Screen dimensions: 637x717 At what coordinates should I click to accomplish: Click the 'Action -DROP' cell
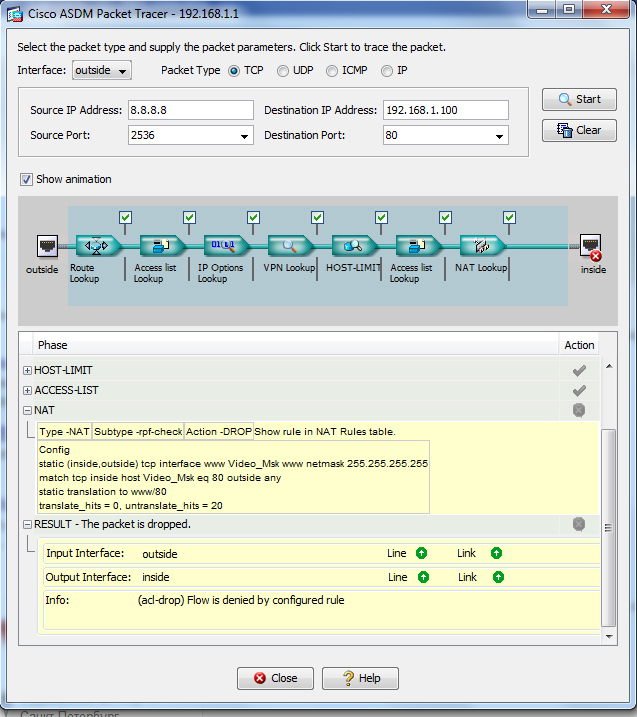pyautogui.click(x=219, y=432)
